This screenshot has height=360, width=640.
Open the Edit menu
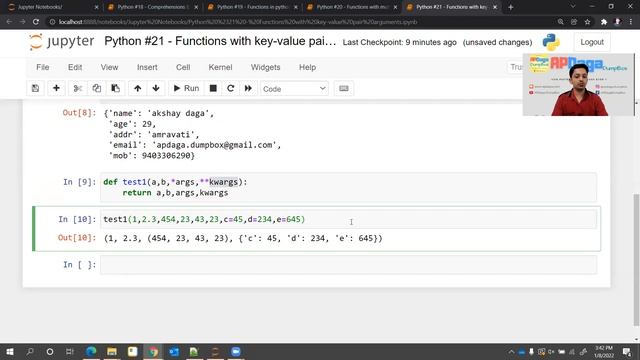tap(75, 67)
